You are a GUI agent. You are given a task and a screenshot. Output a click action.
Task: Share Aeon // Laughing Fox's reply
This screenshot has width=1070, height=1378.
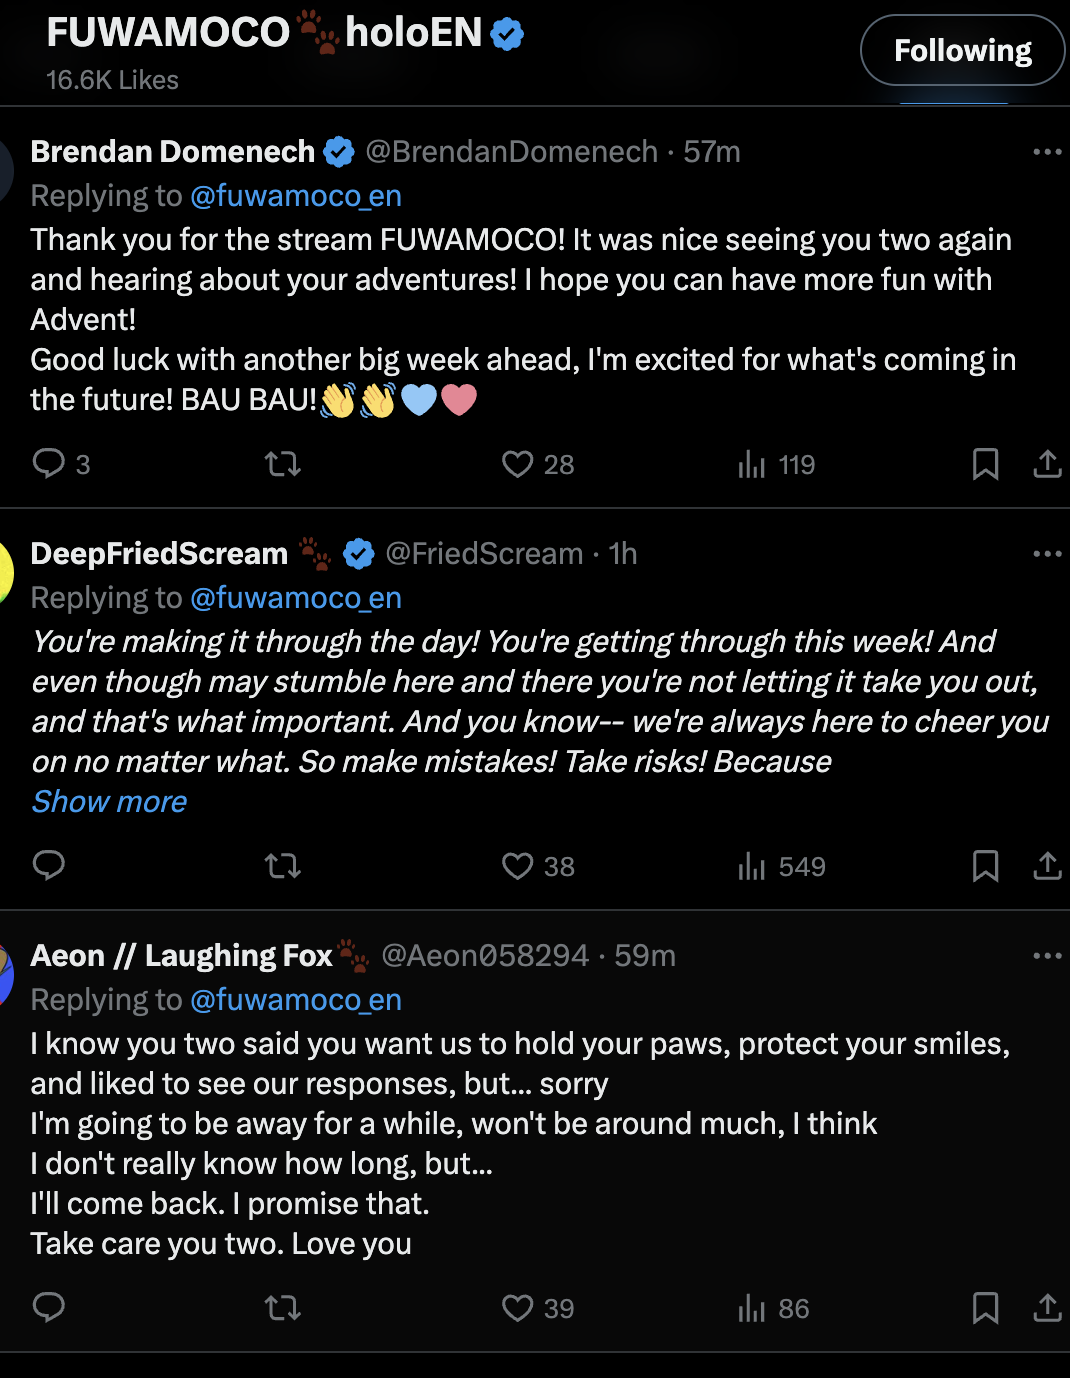1046,1308
